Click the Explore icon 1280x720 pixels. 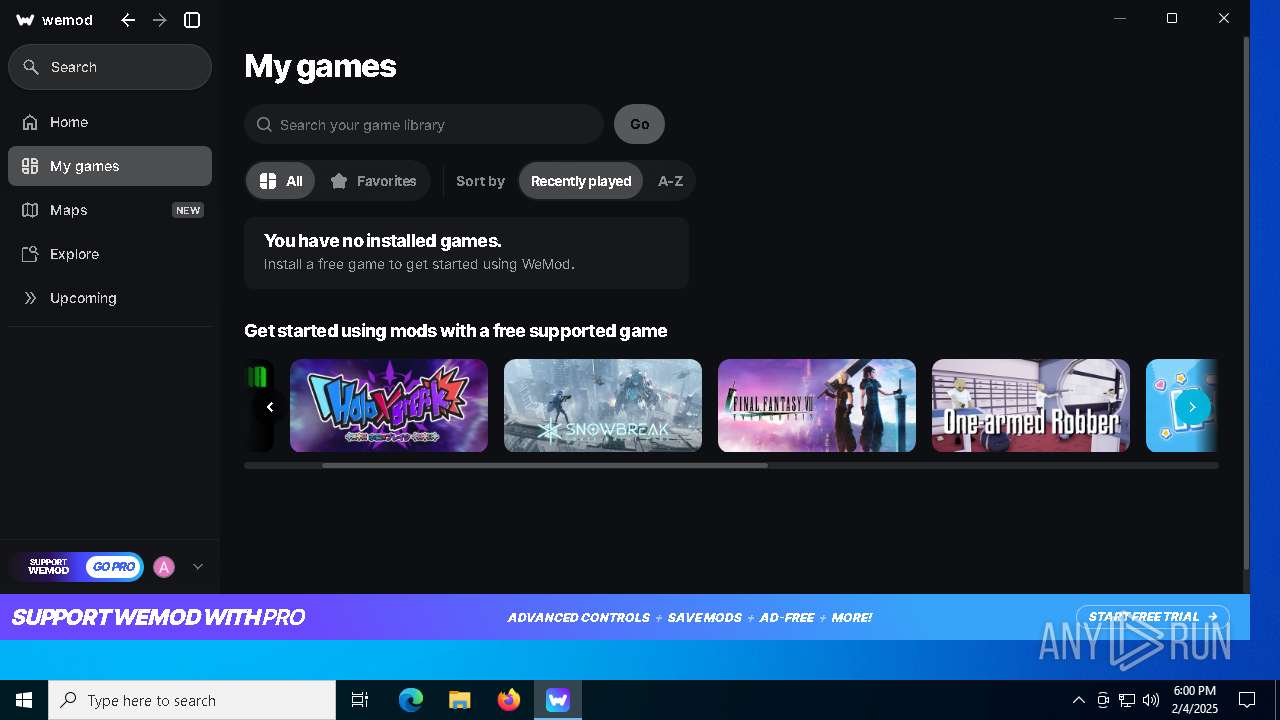point(30,254)
